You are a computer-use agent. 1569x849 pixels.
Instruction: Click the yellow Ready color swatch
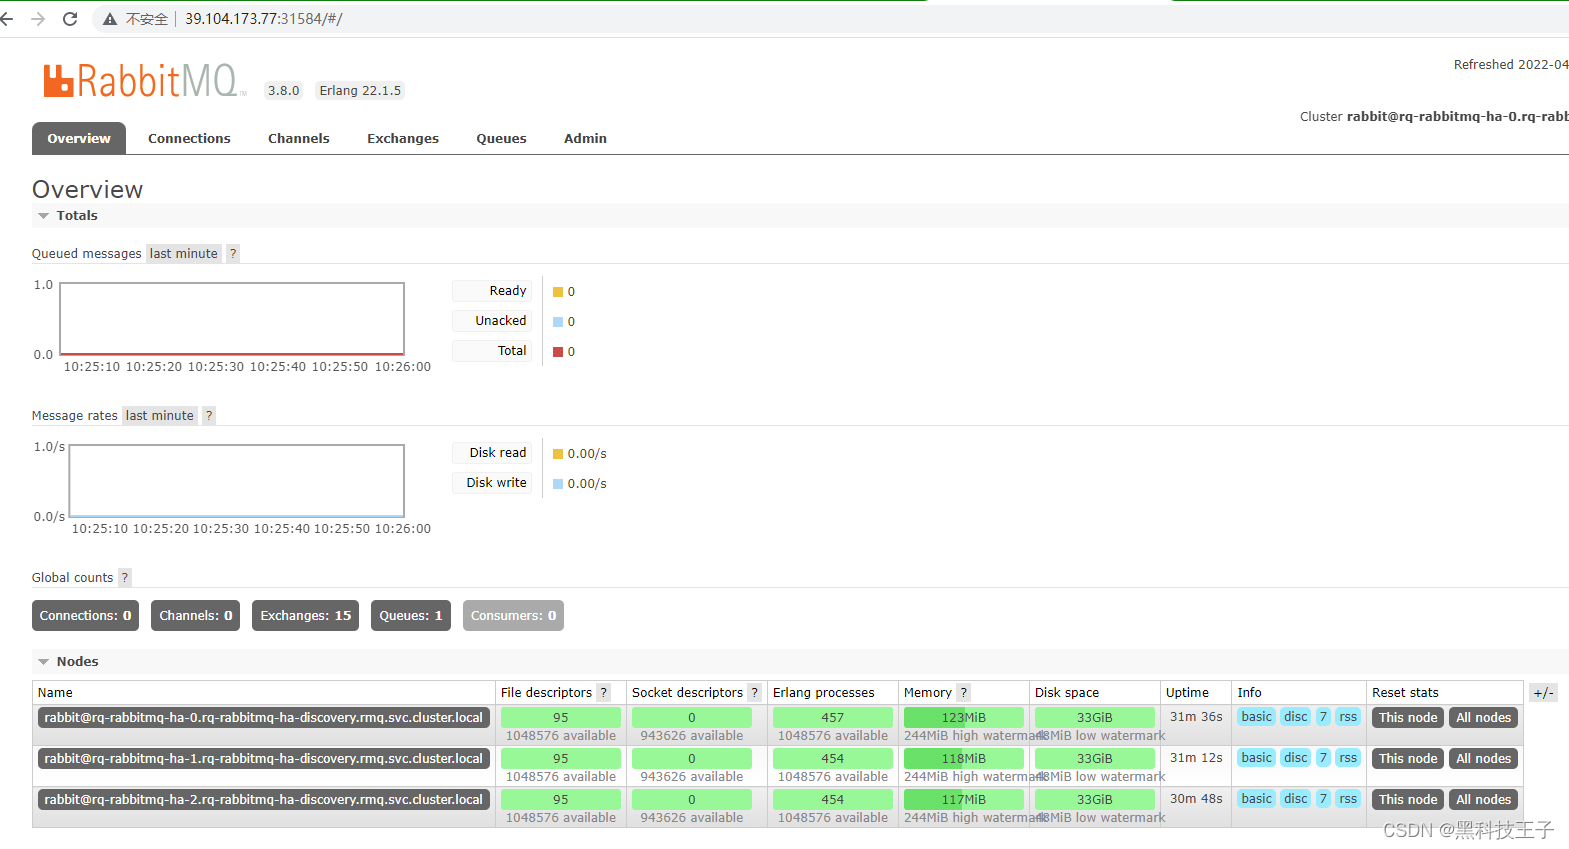(558, 292)
